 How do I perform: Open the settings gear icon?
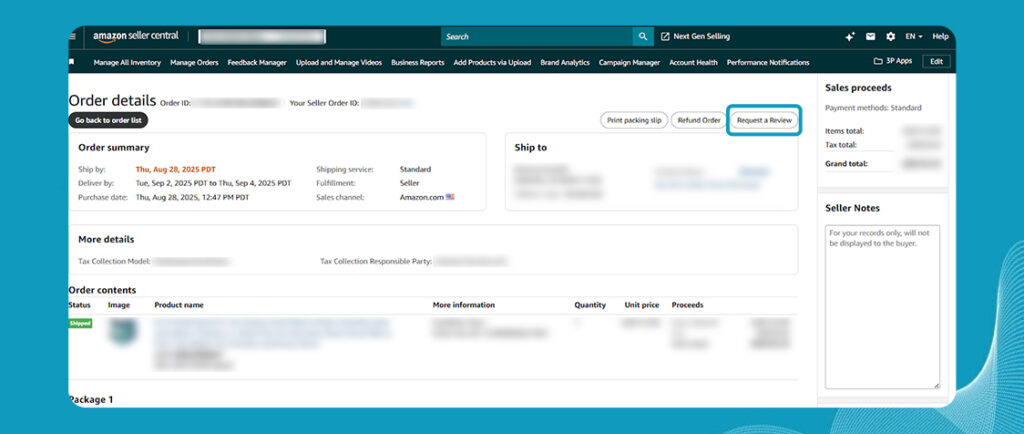point(890,37)
